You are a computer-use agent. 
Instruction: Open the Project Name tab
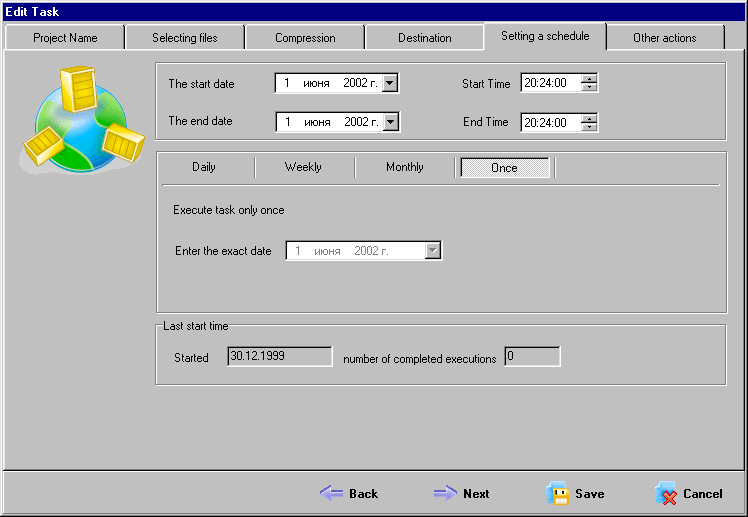click(x=65, y=38)
